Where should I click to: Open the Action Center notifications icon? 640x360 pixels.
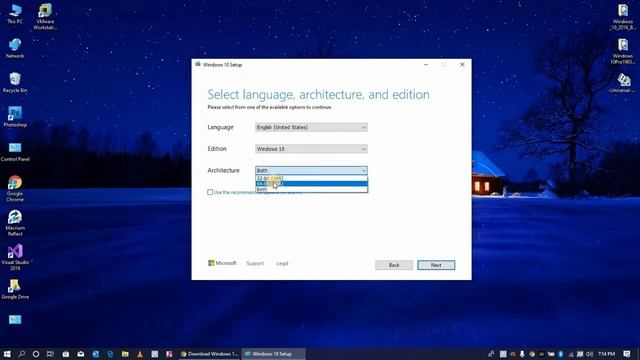pyautogui.click(x=627, y=354)
